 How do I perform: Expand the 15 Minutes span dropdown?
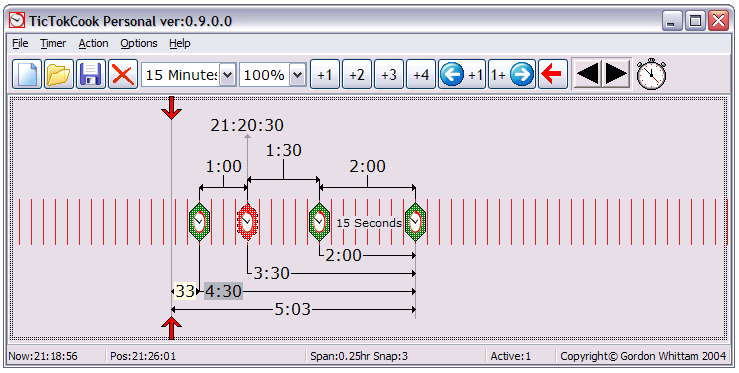click(x=228, y=75)
